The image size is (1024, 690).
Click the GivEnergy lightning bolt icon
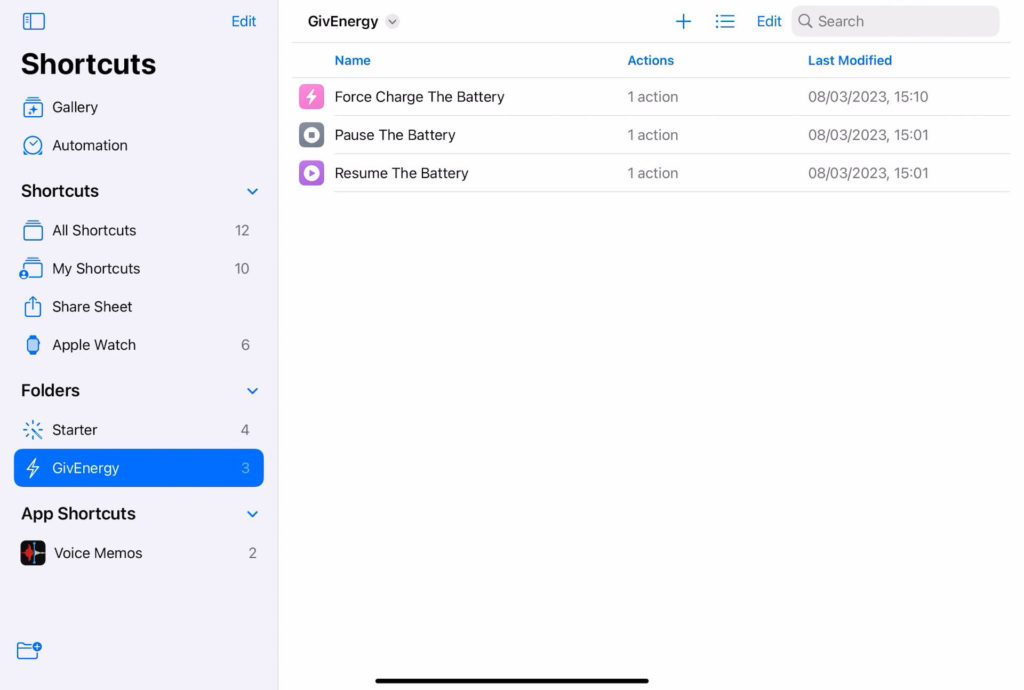click(33, 467)
